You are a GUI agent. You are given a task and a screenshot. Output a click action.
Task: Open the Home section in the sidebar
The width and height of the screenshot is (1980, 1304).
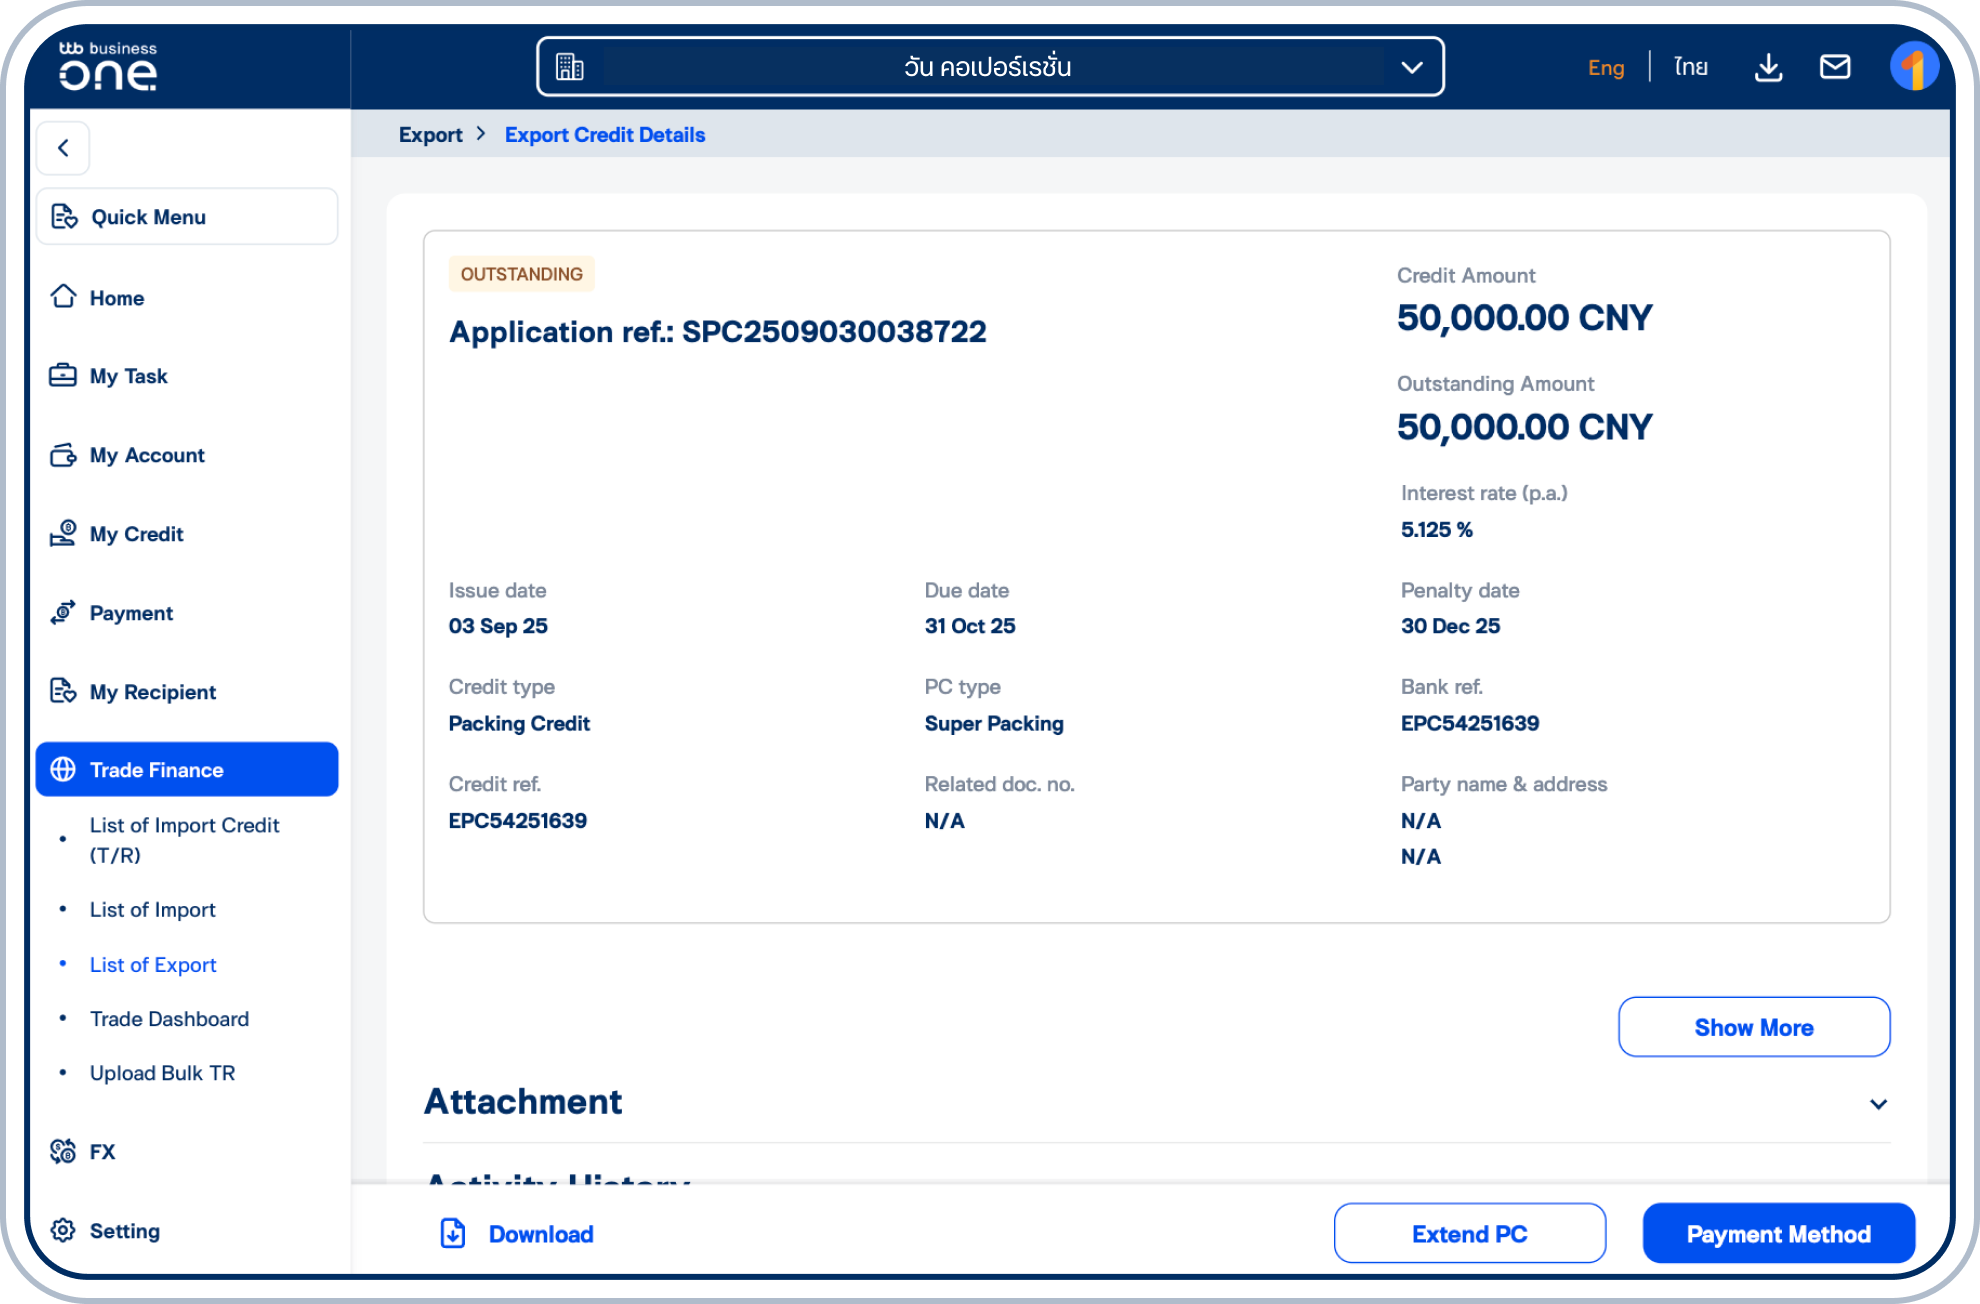115,297
